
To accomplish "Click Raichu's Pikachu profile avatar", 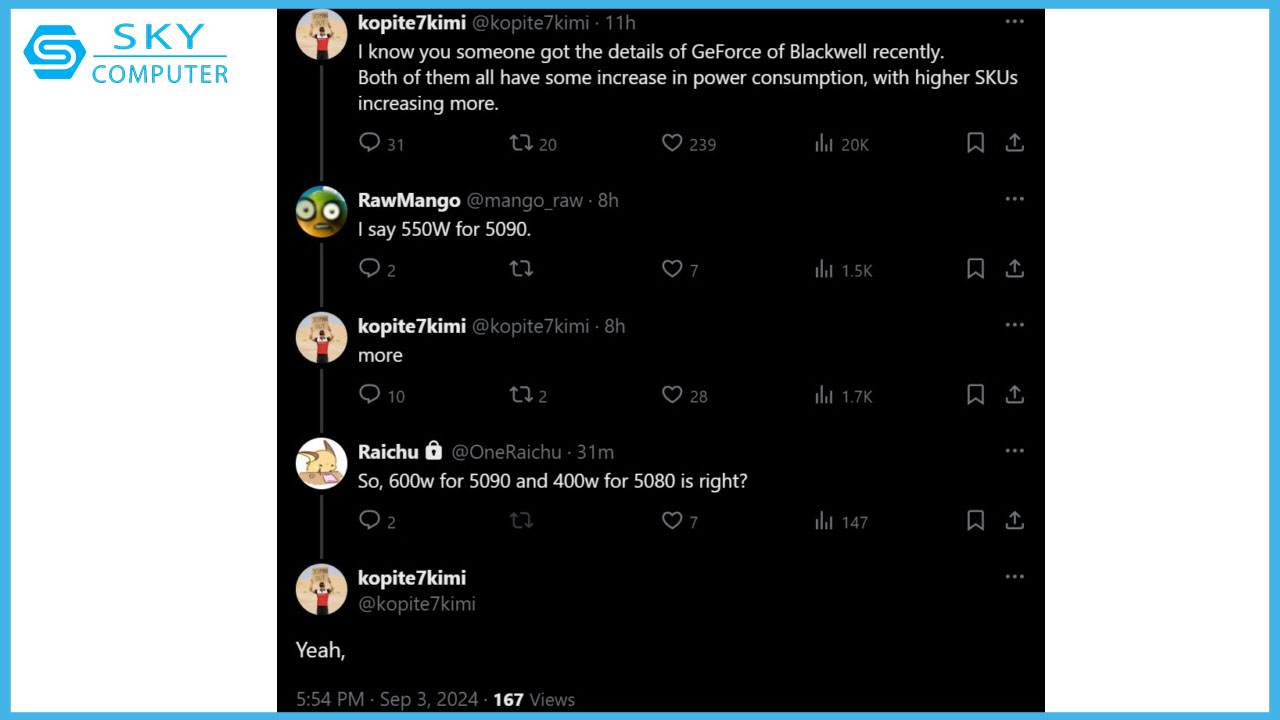I will tap(322, 463).
